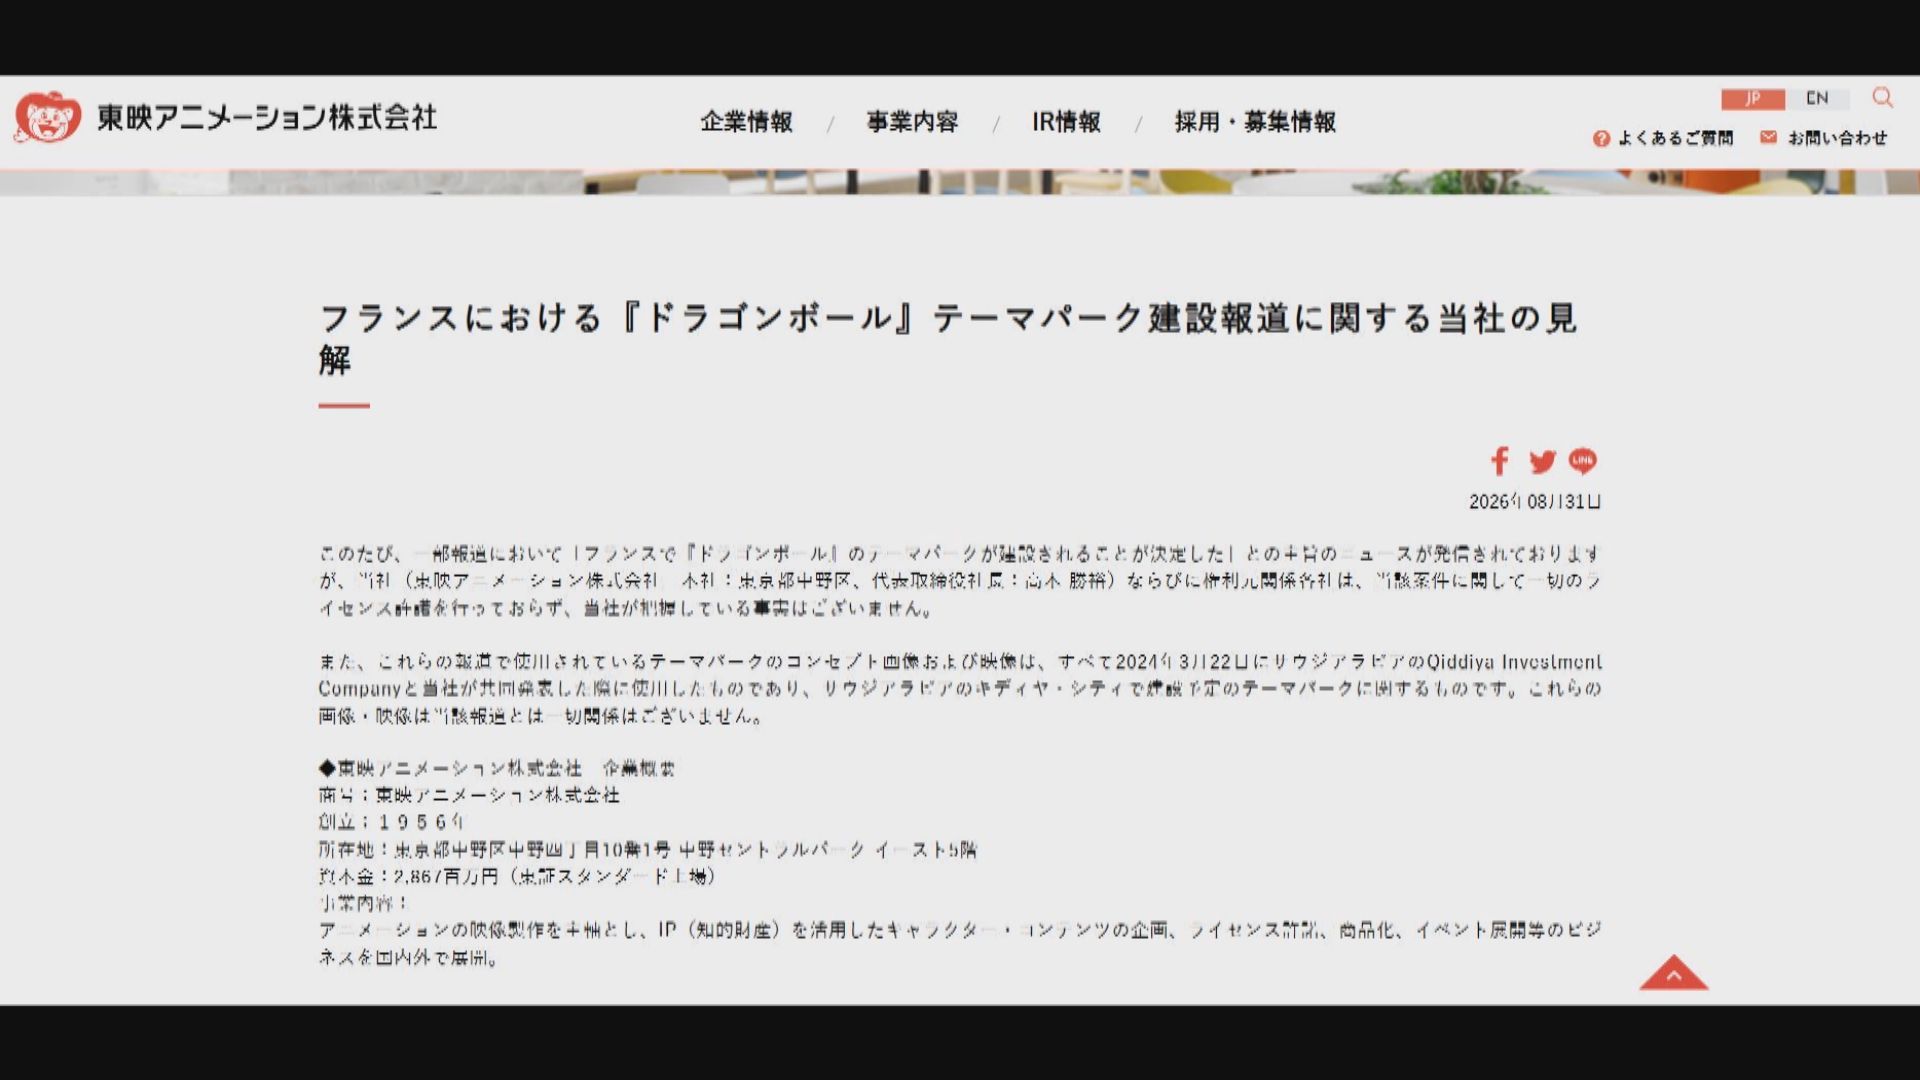1920x1080 pixels.
Task: Open the search magnifier icon
Action: tap(1883, 97)
